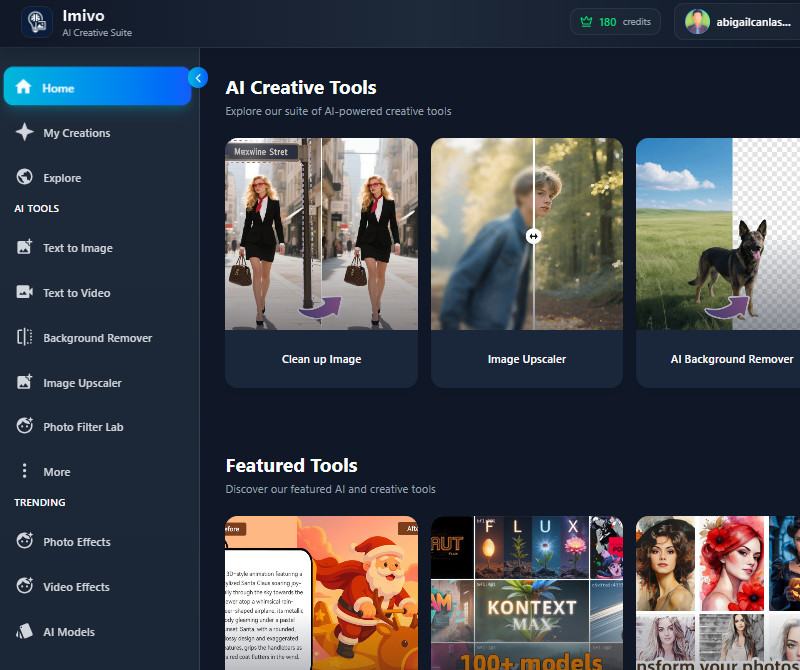Click the My Creations sparkle icon
Screen dimensions: 800x670
tap(24, 132)
